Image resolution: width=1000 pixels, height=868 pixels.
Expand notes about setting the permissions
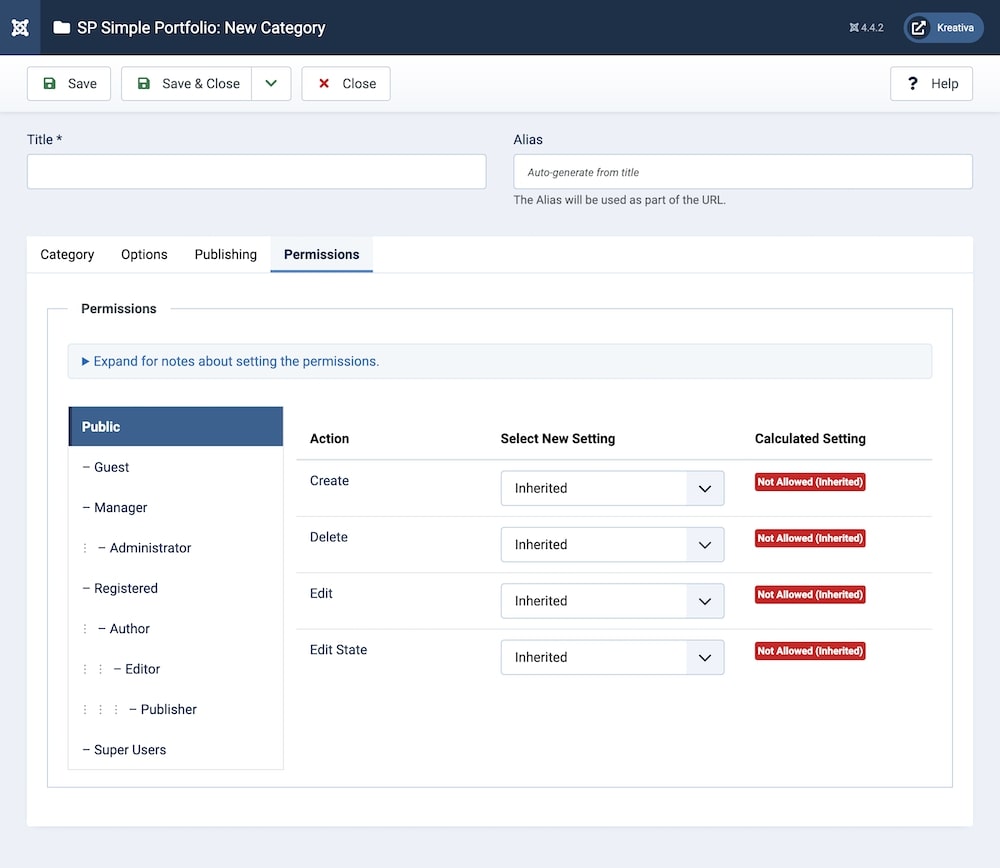tap(230, 362)
